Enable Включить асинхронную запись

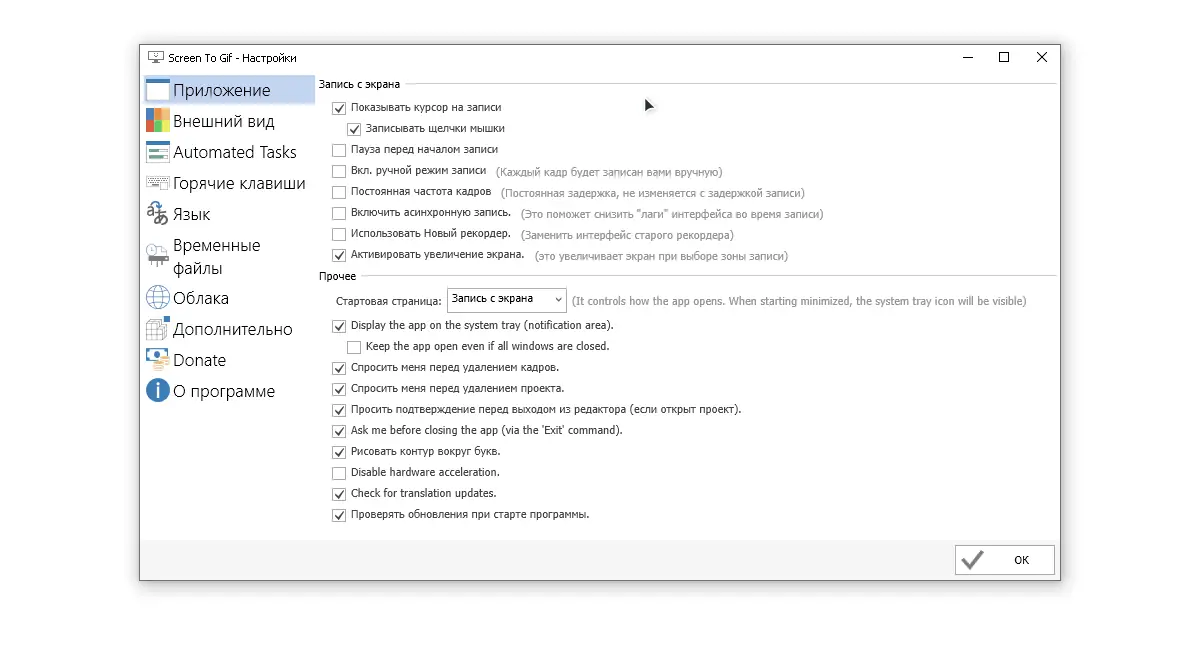339,214
